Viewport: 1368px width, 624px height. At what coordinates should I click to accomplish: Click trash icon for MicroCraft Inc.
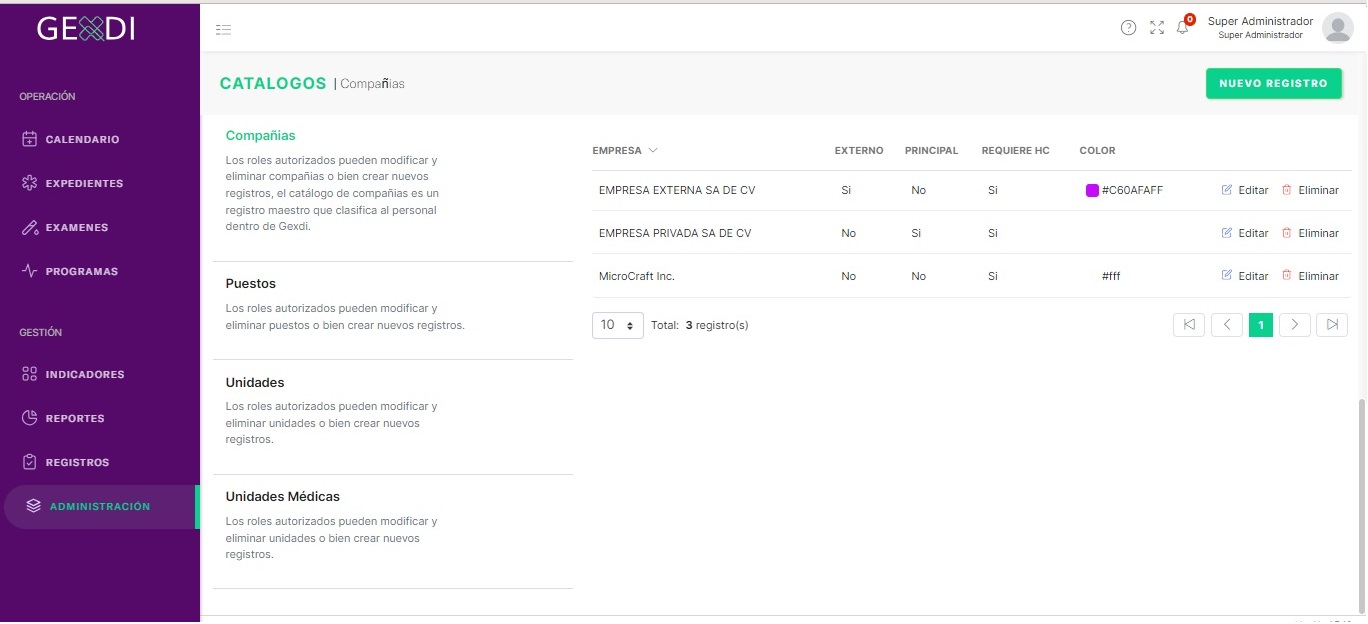click(1287, 276)
